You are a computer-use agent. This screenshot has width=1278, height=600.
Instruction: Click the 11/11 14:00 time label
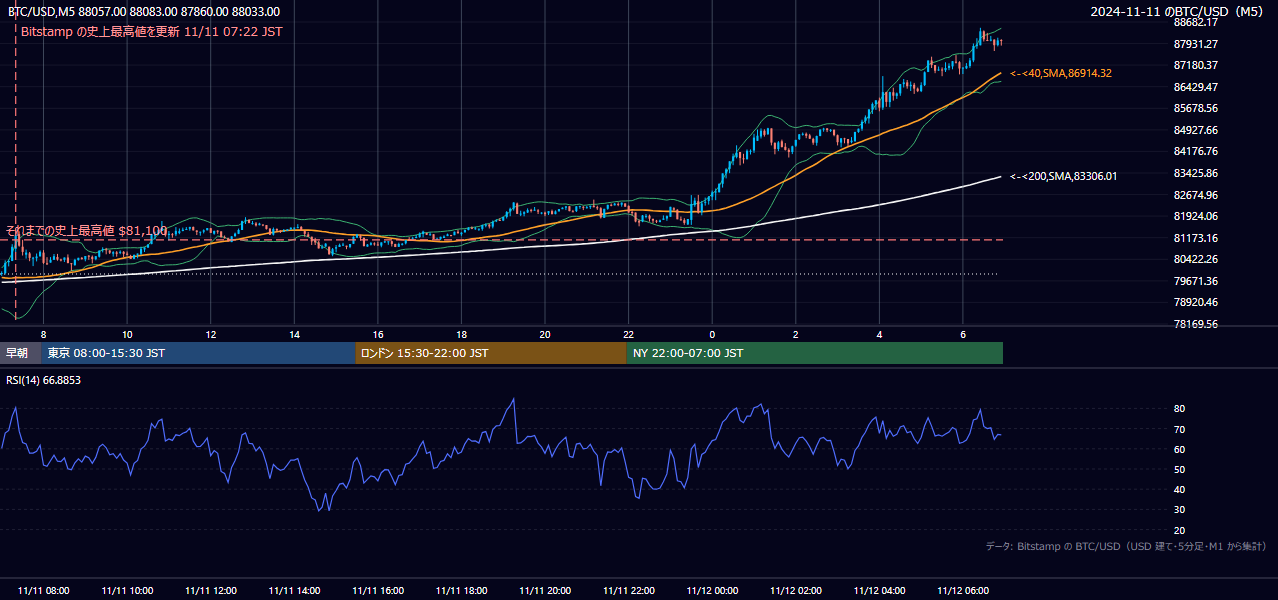tap(294, 591)
